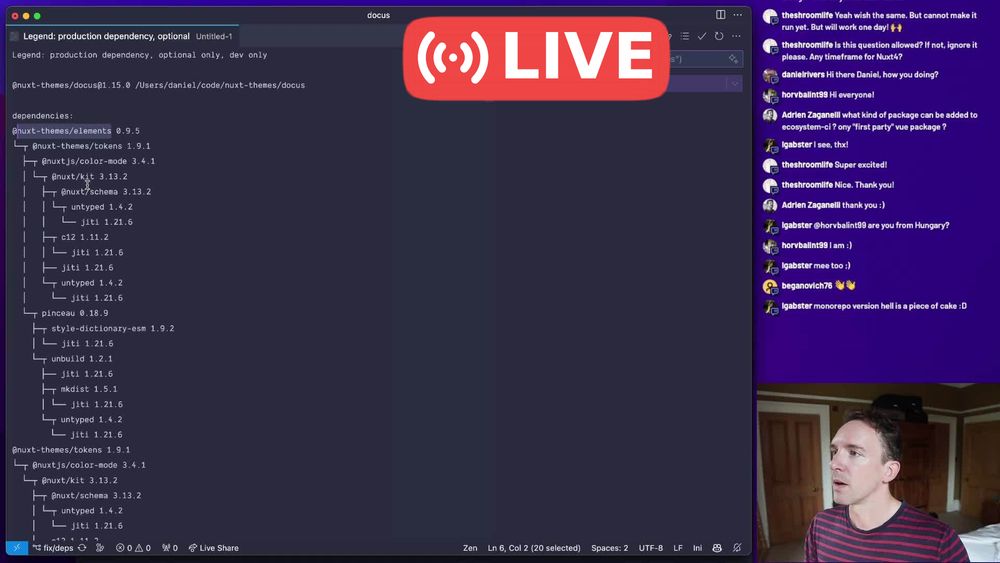Open the Ini language mode selector
The height and width of the screenshot is (563, 1000).
698,548
